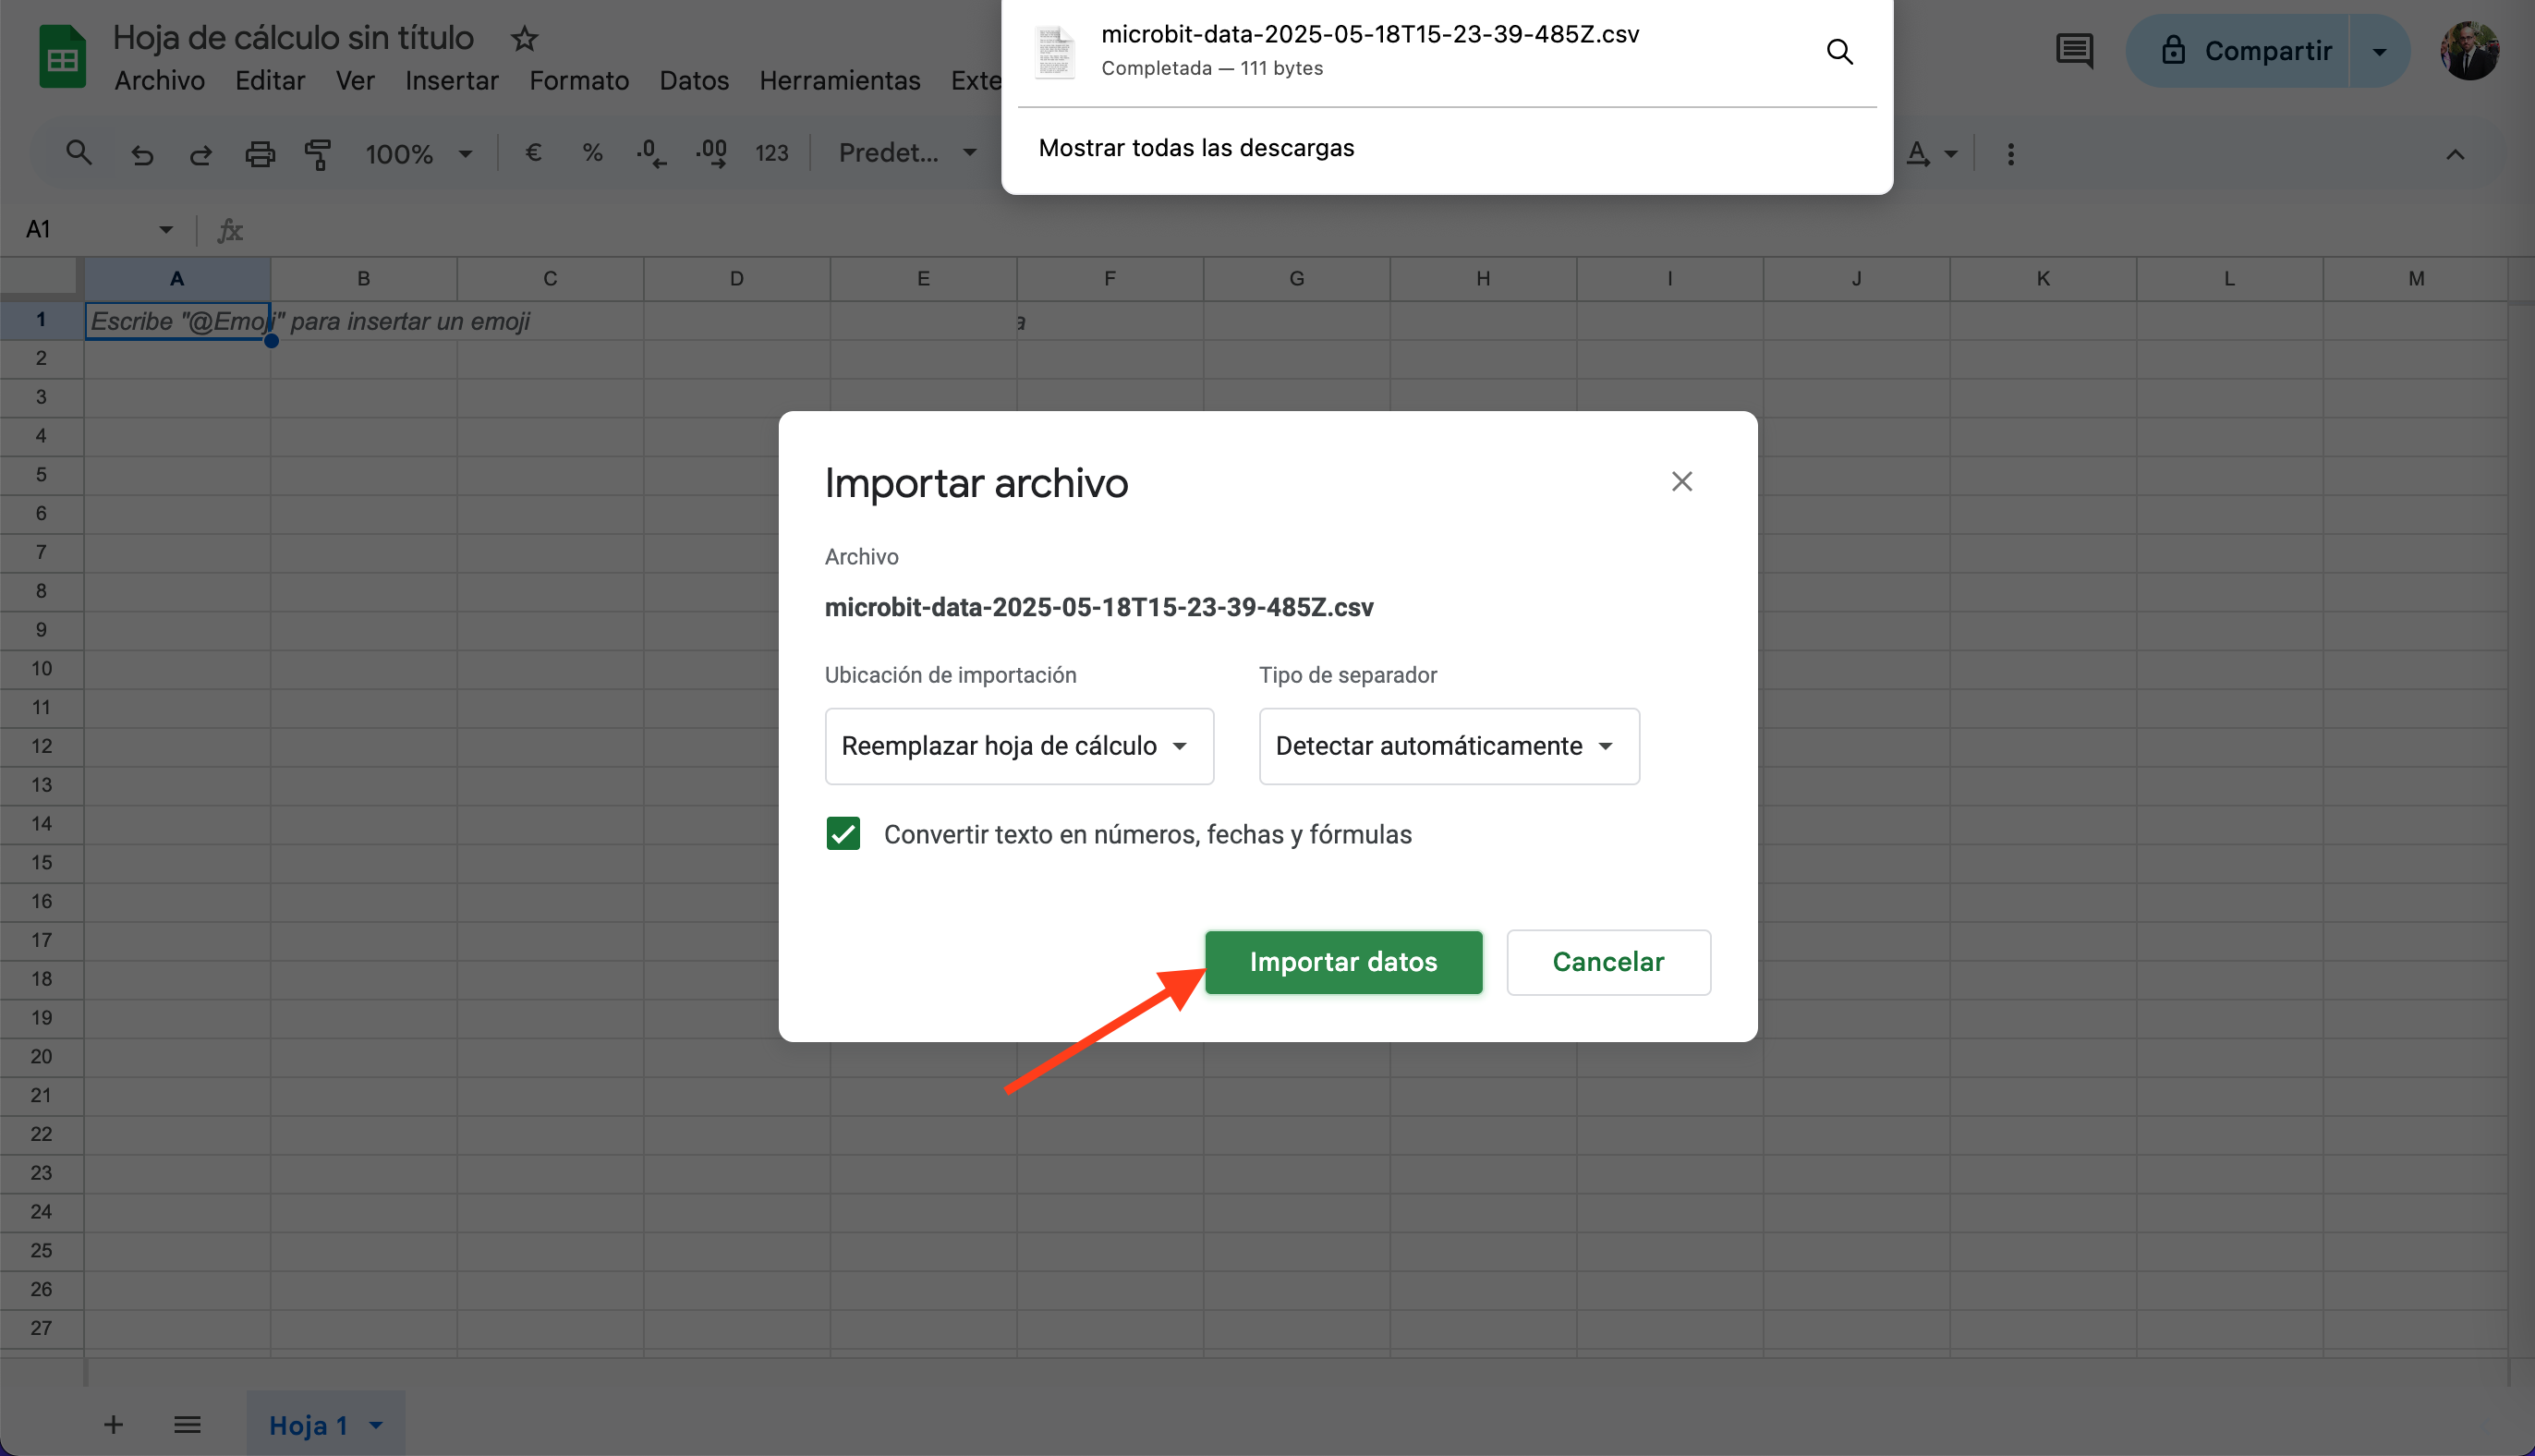This screenshot has height=1456, width=2535.
Task: Click Mostrar todas las descargas link
Action: [1196, 148]
